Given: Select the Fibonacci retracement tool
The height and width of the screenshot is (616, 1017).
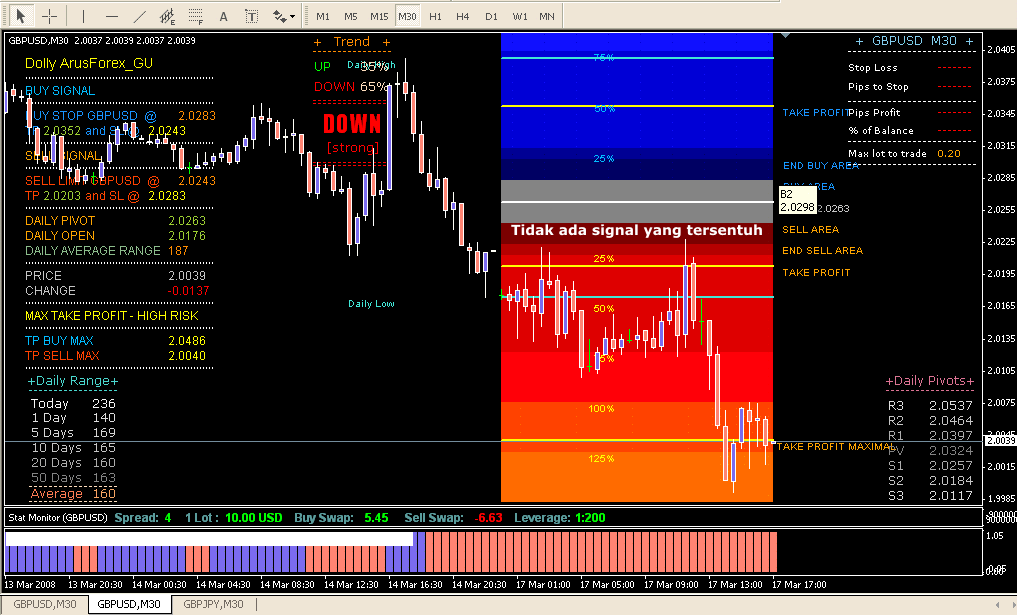Looking at the screenshot, I should [195, 16].
